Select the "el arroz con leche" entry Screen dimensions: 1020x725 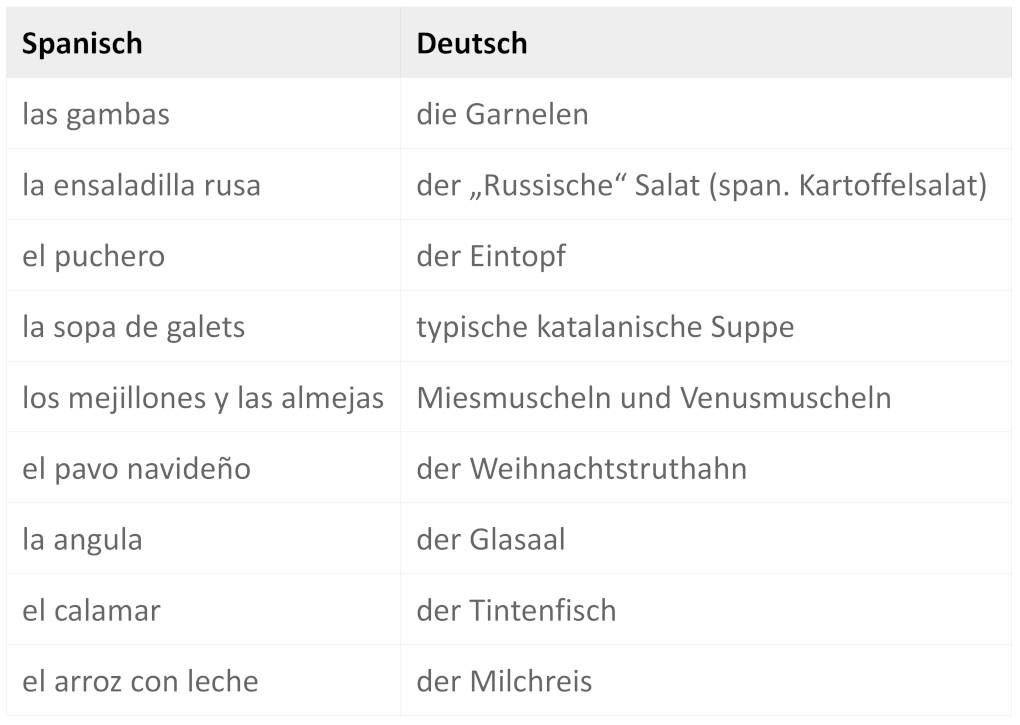[x=140, y=682]
